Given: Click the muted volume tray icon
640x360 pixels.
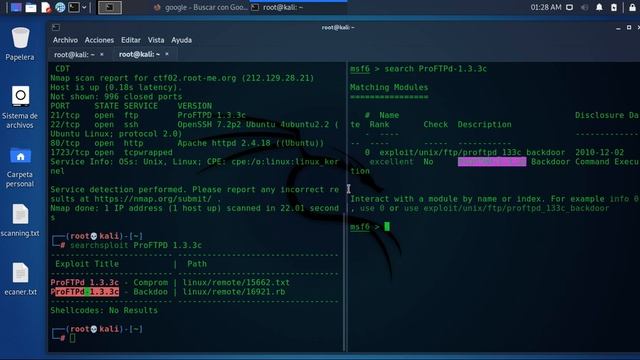Looking at the screenshot, I should coord(584,7).
